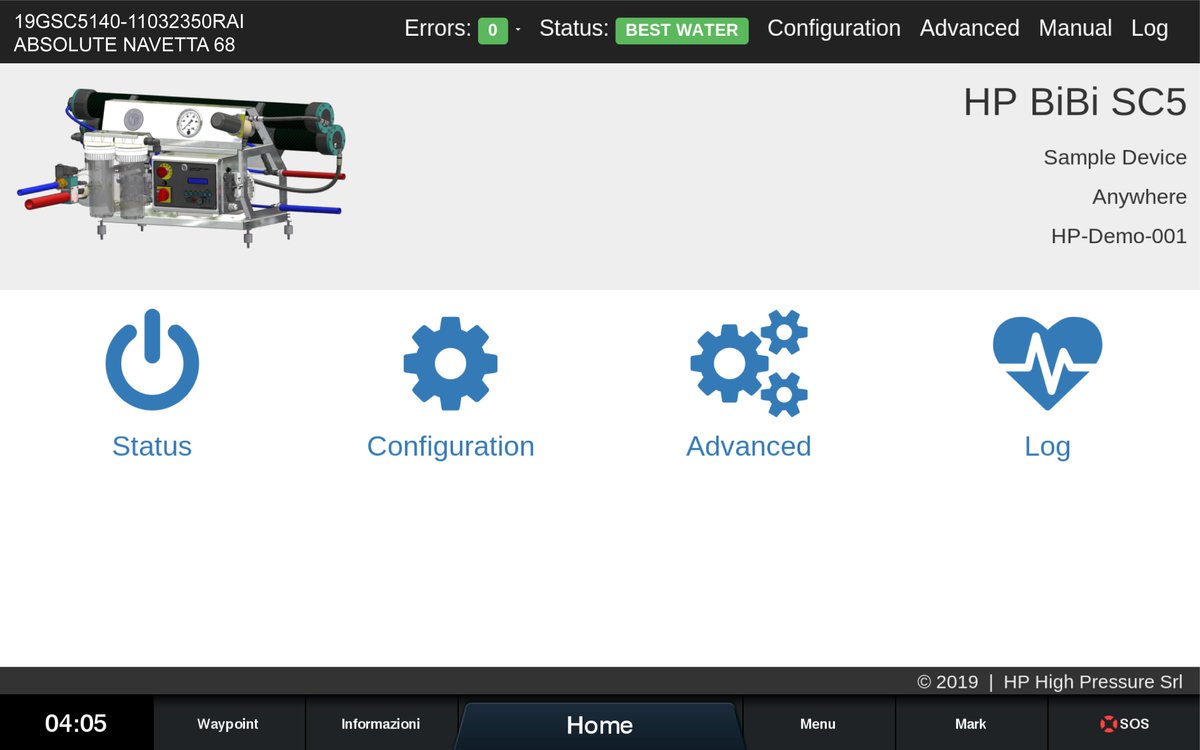Select the Waypoint button in bottom bar
The width and height of the screenshot is (1200, 750).
pyautogui.click(x=228, y=724)
